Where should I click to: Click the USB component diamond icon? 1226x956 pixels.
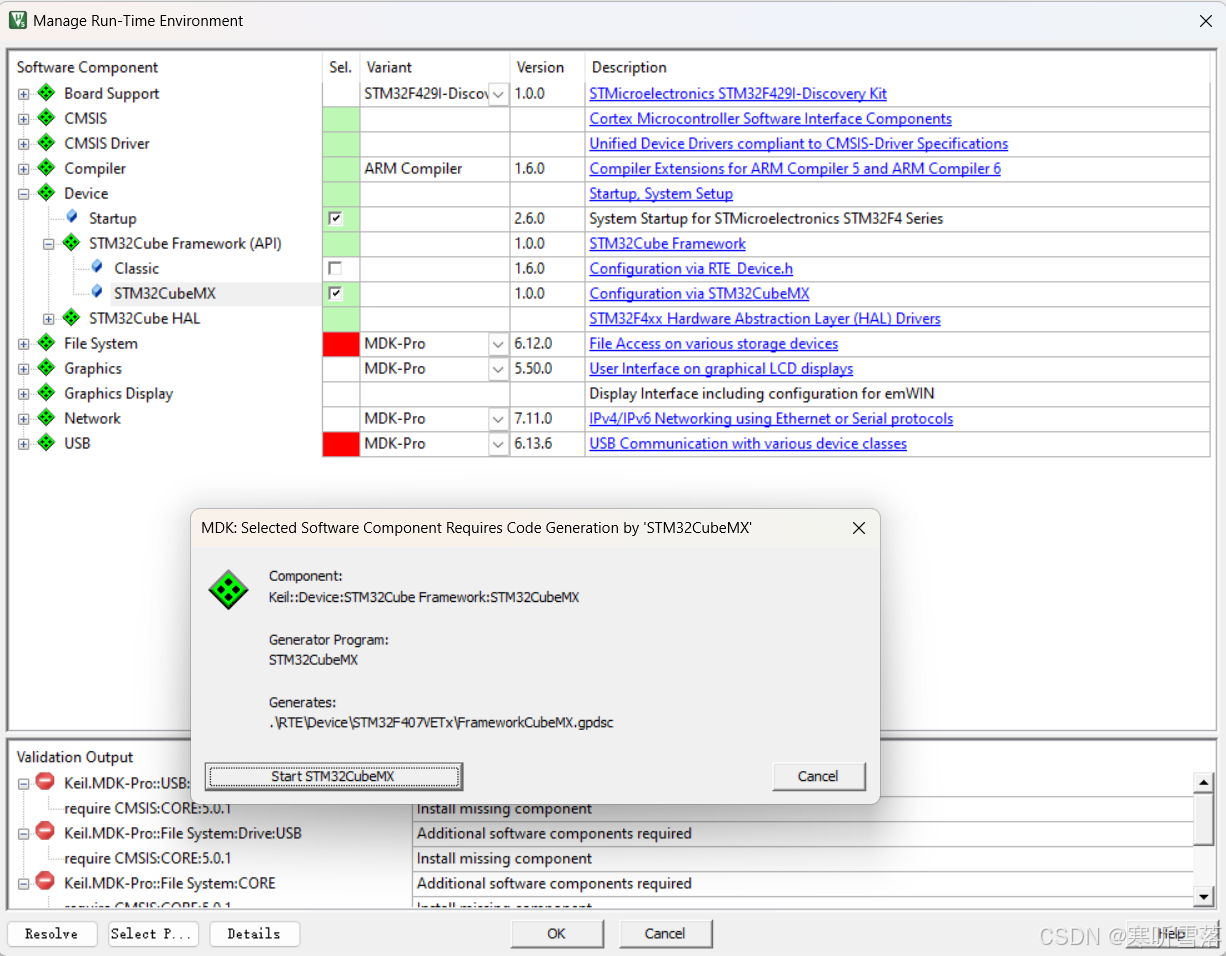[x=46, y=443]
